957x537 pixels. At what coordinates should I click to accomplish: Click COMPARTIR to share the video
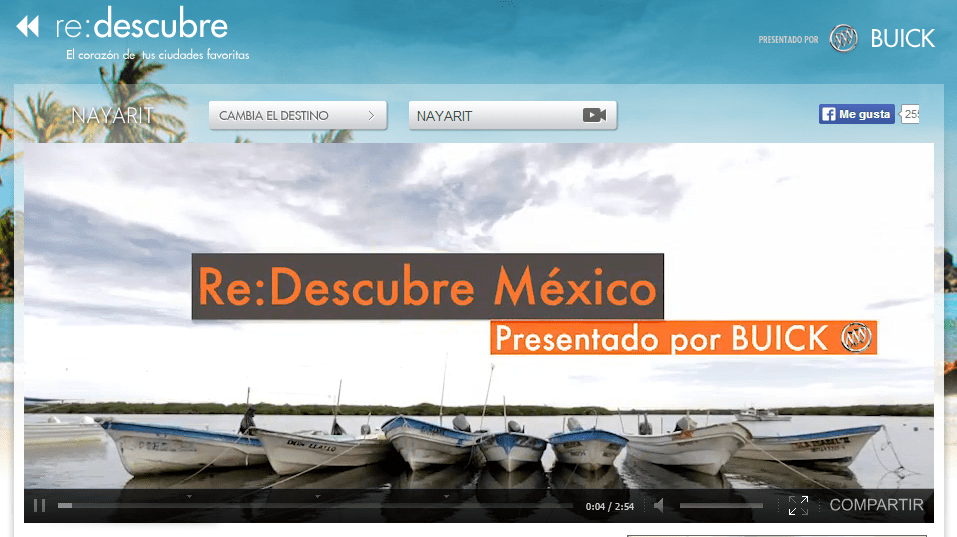coord(876,506)
